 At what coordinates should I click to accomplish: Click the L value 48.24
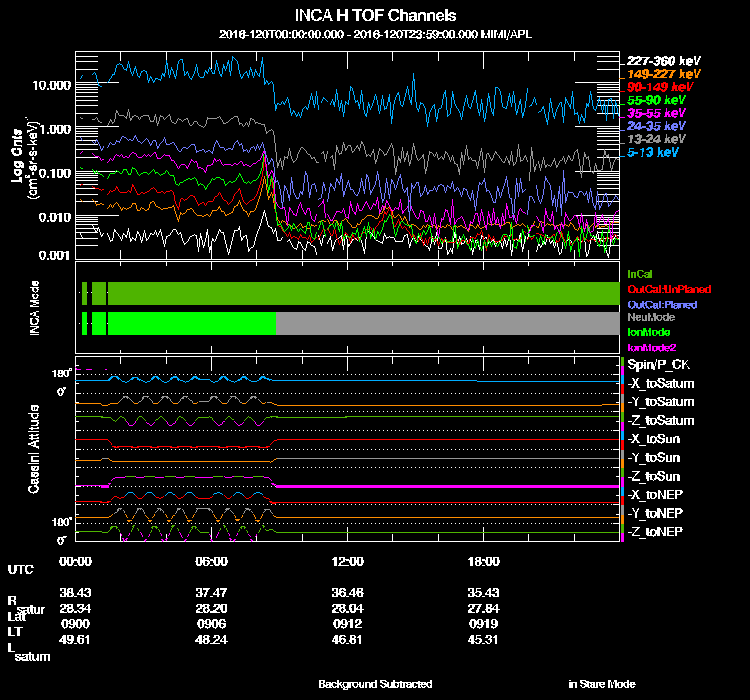211,640
